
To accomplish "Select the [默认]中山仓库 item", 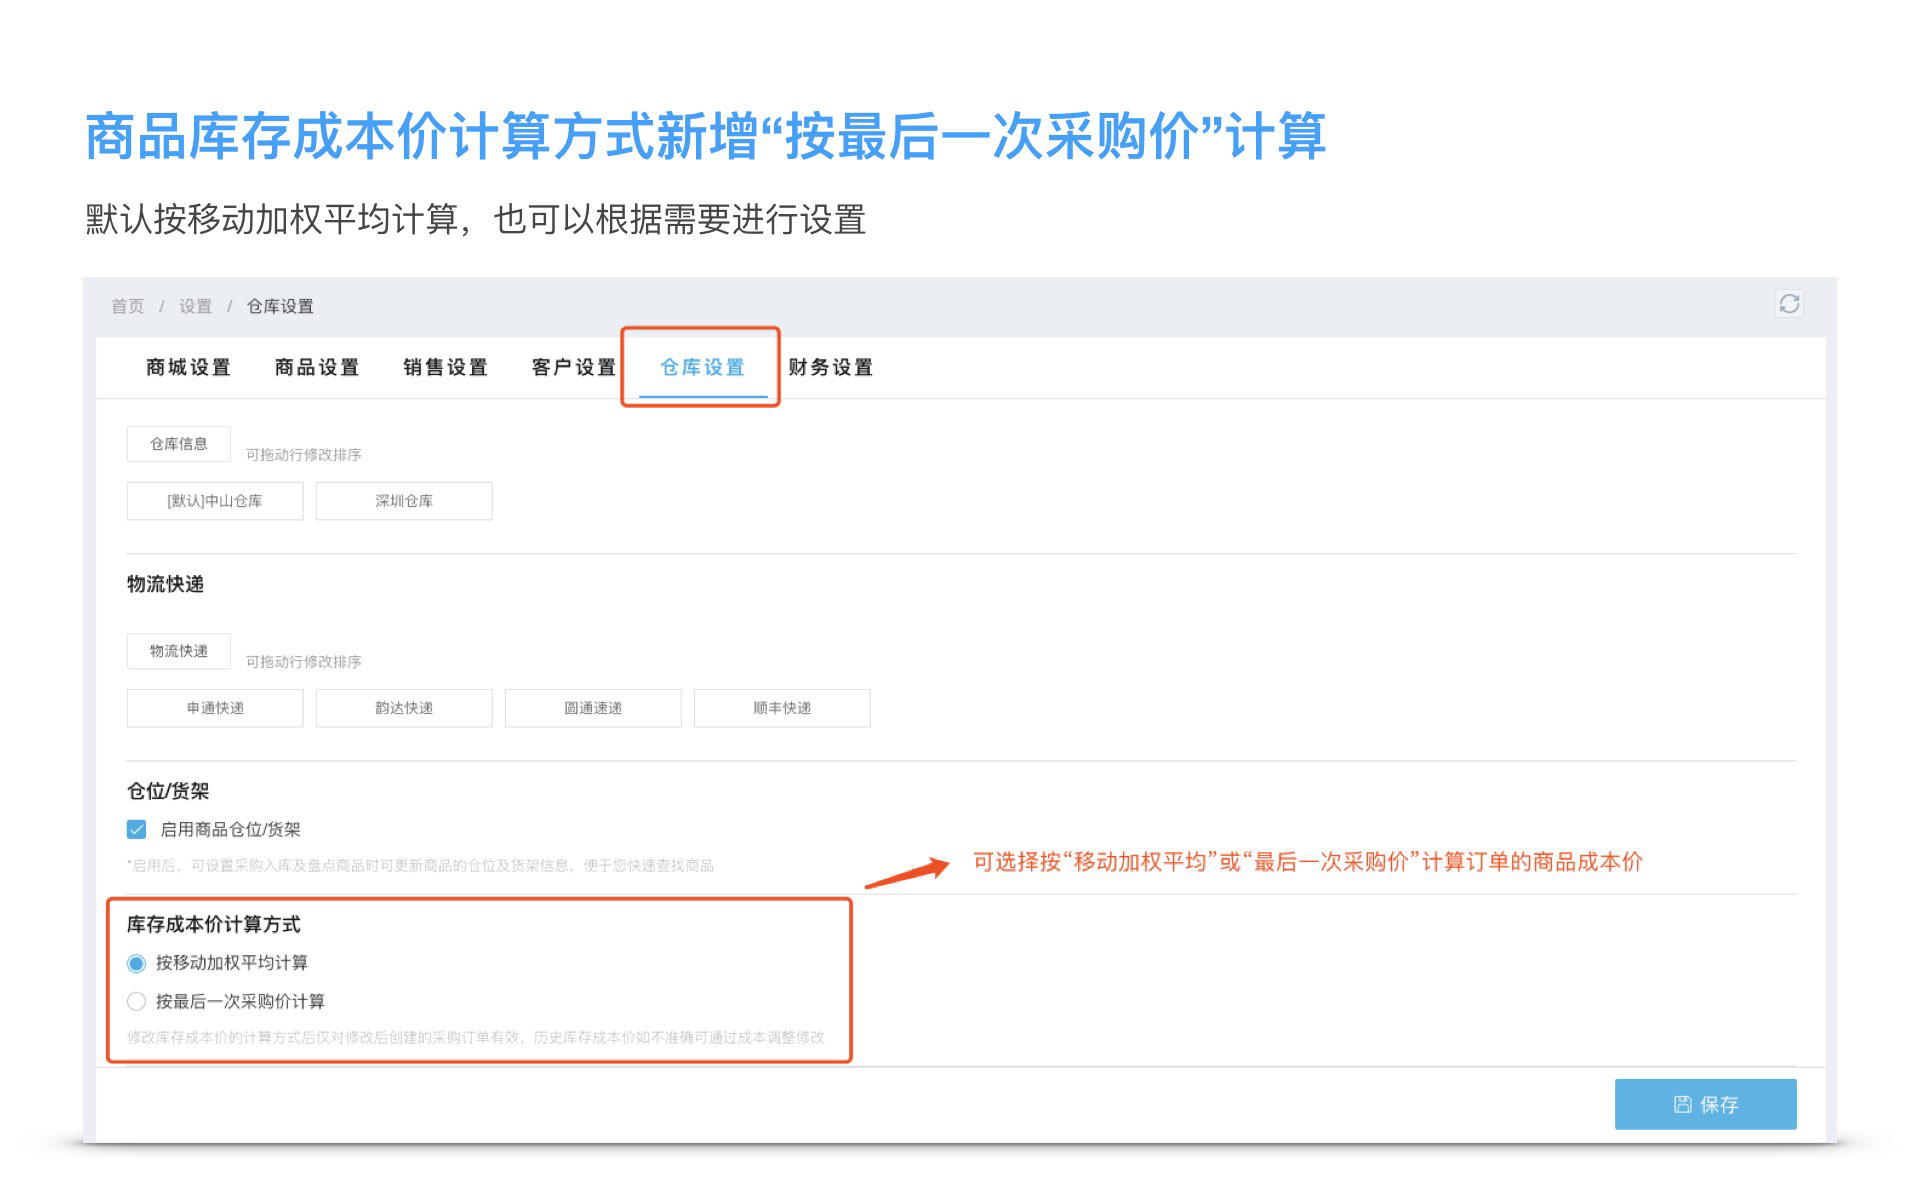I will tap(214, 501).
